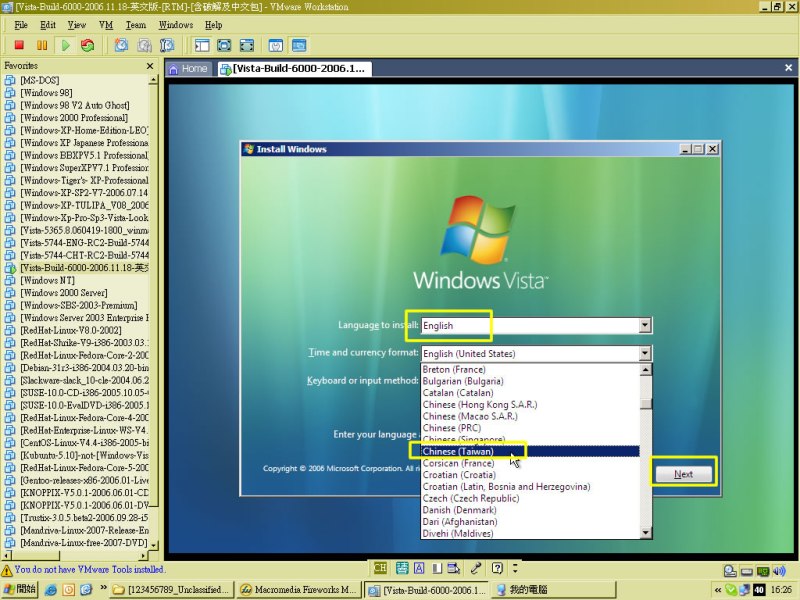Expand hidden tray icons with chevron
Viewport: 800px width, 600px height.
pyautogui.click(x=718, y=590)
